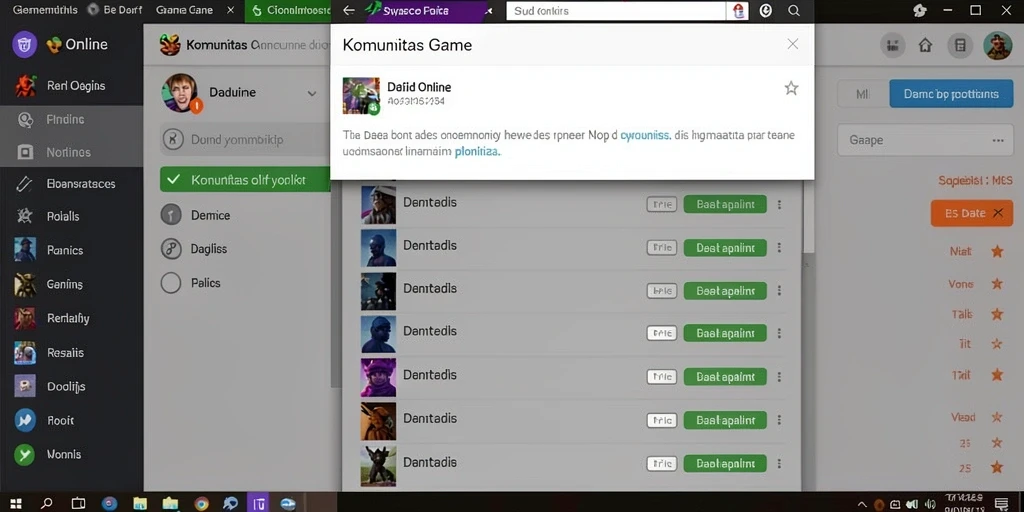Click the Online label in the sidebar header
Image resolution: width=1024 pixels, height=512 pixels.
click(x=86, y=44)
